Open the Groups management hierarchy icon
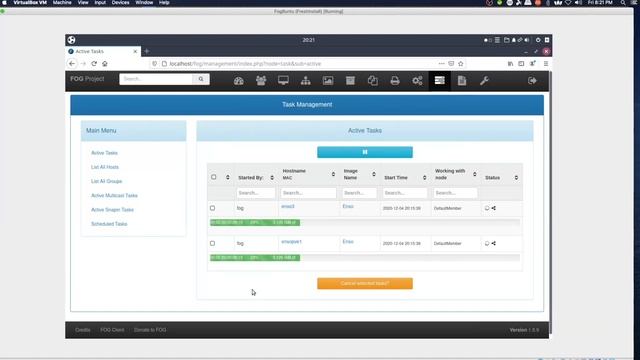Viewport: 640px width, 360px height. 305,80
